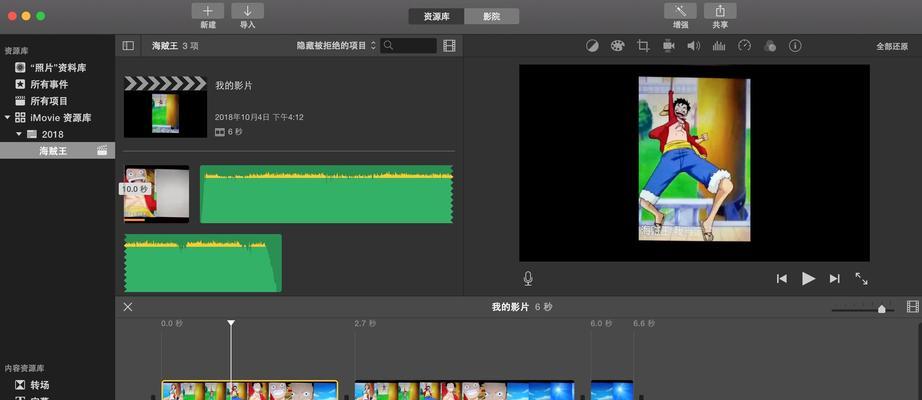The height and width of the screenshot is (400, 922).
Task: Click the Enhance (增强) magic wand button
Action: point(680,11)
